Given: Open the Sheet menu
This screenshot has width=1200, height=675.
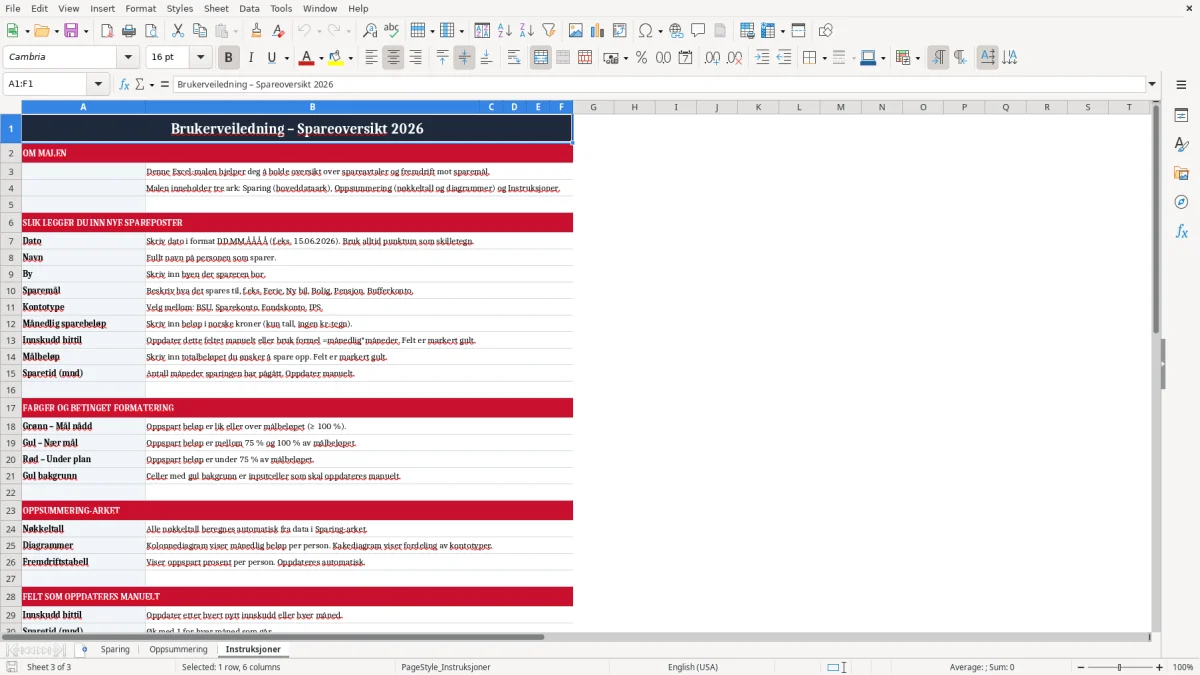Looking at the screenshot, I should coord(216,8).
